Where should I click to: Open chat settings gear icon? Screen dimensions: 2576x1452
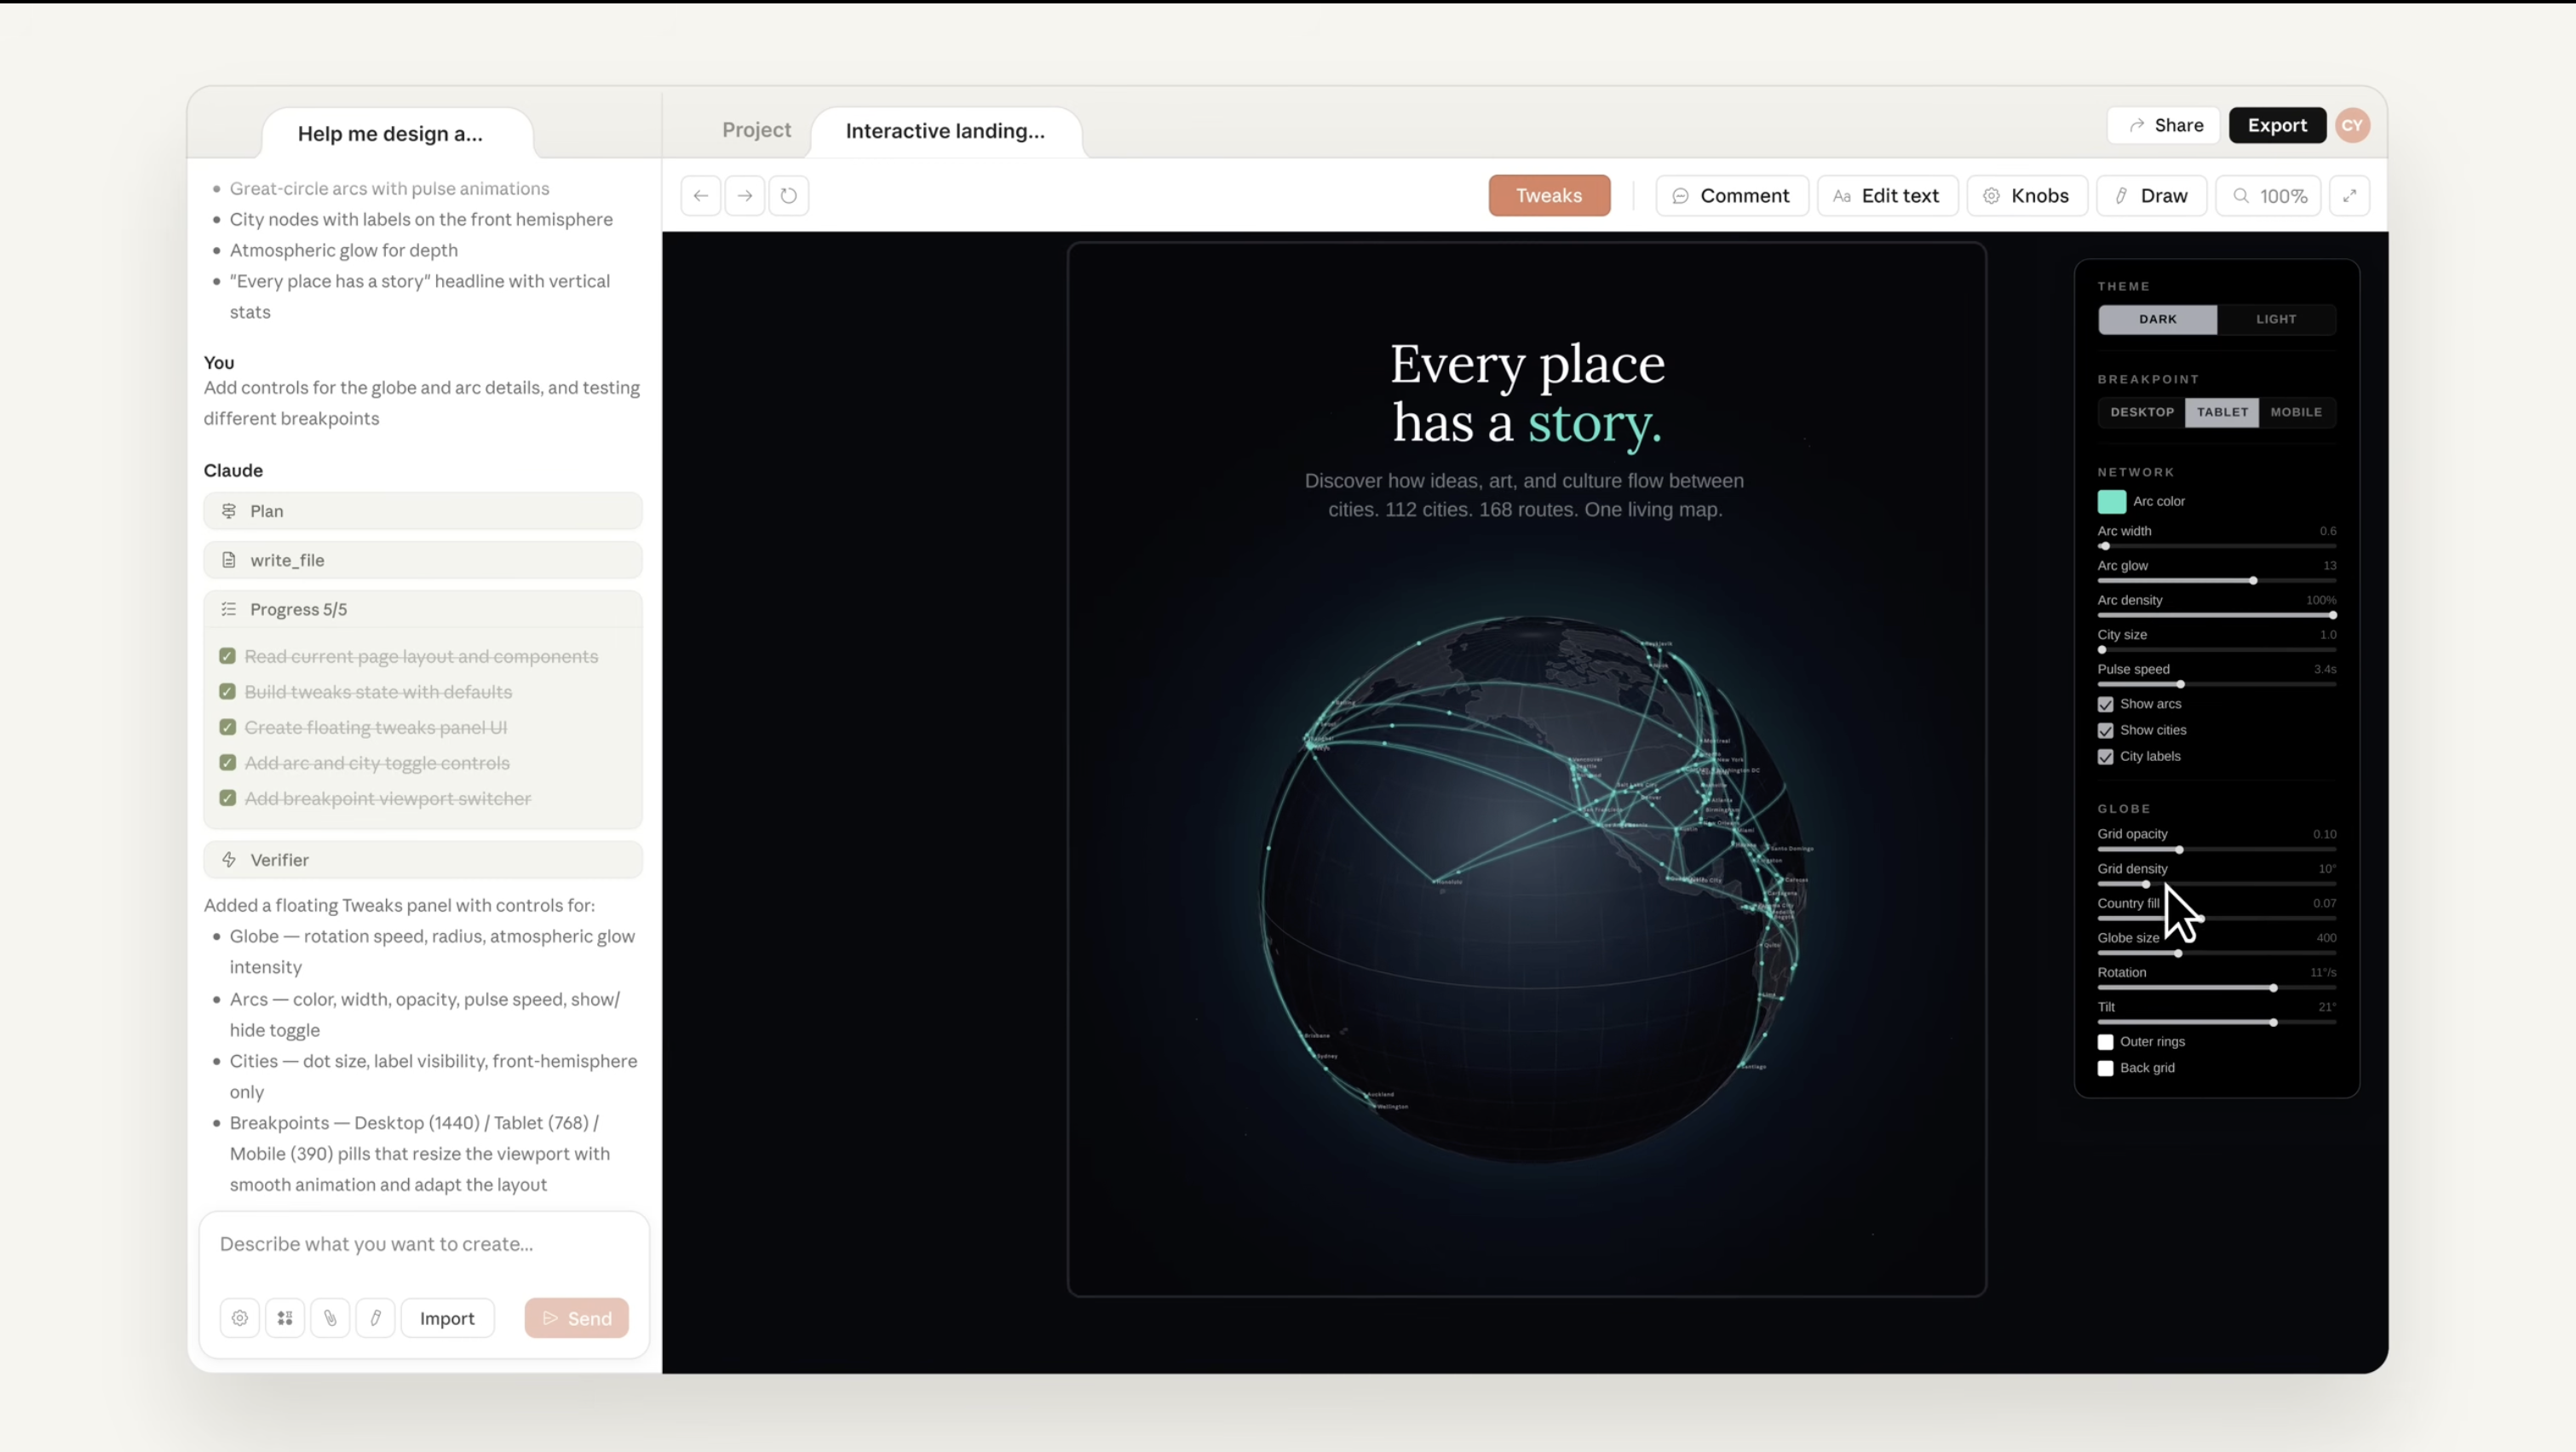[240, 1318]
